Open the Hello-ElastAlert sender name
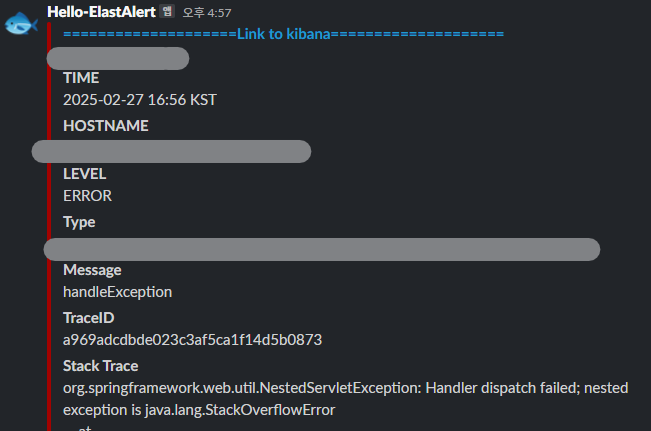Image resolution: width=651 pixels, height=431 pixels. coord(101,12)
